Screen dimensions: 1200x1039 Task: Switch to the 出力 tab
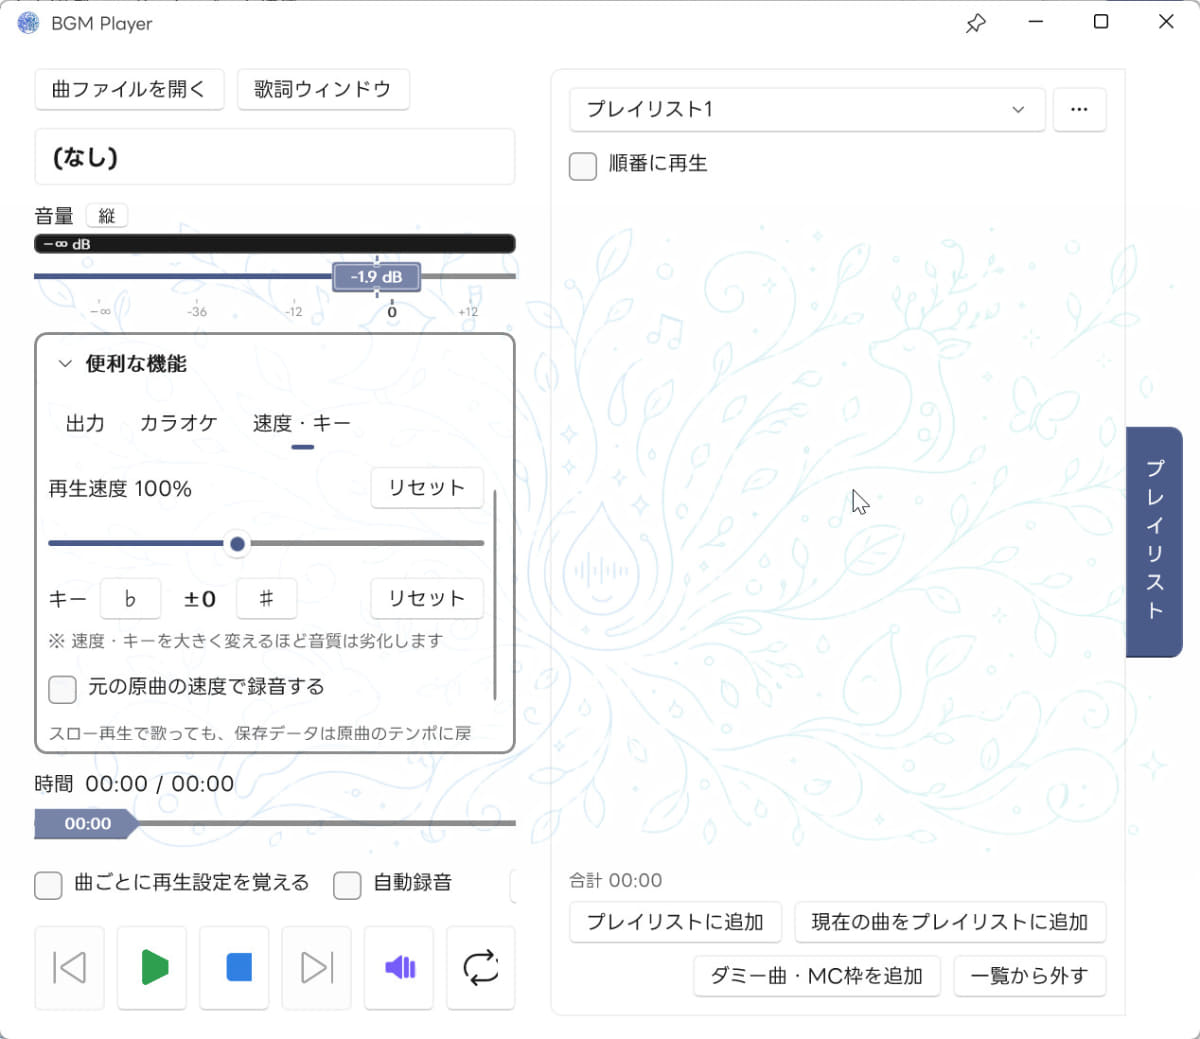[x=85, y=423]
